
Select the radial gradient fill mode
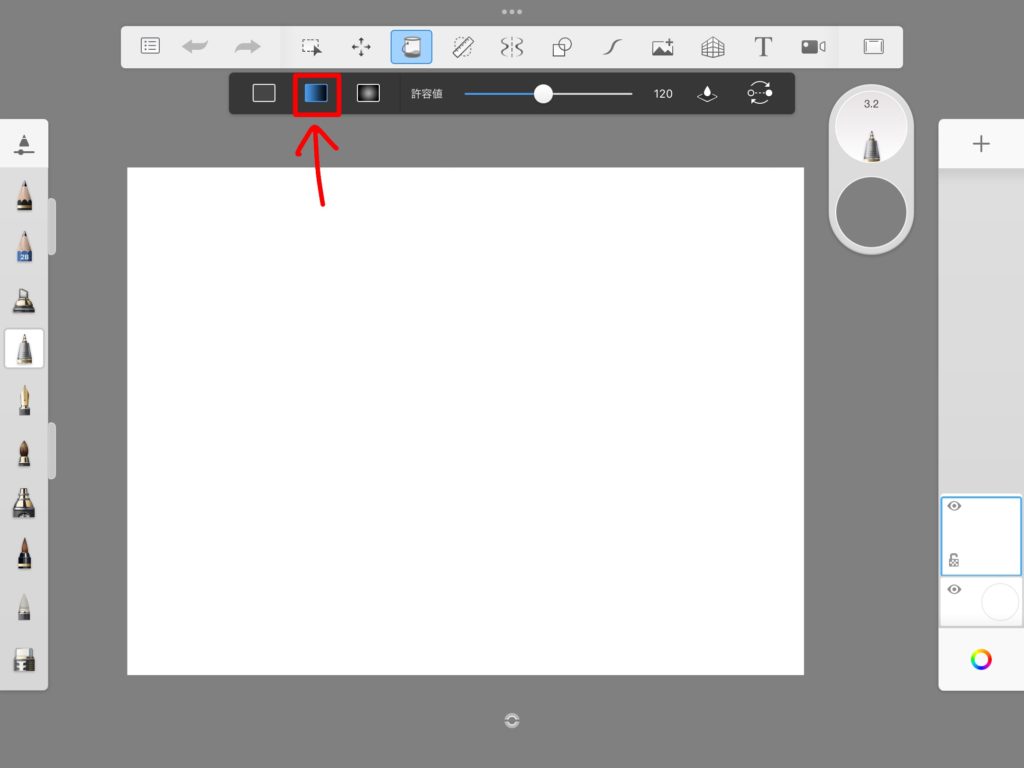(x=368, y=93)
